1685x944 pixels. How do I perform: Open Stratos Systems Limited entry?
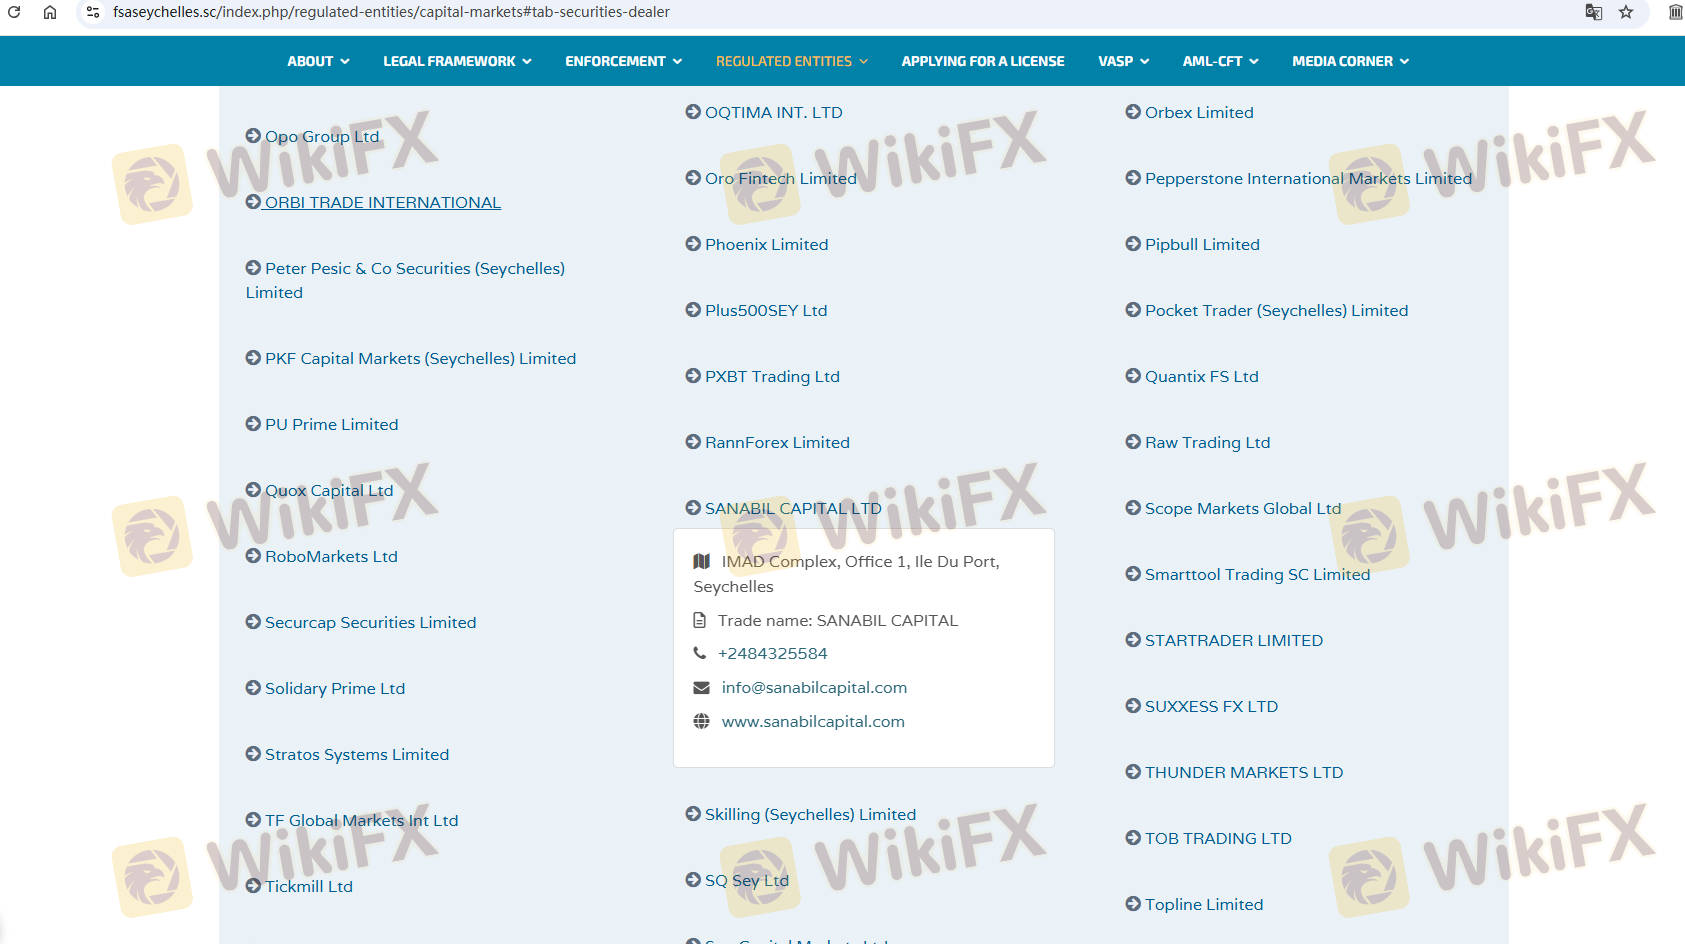(347, 754)
